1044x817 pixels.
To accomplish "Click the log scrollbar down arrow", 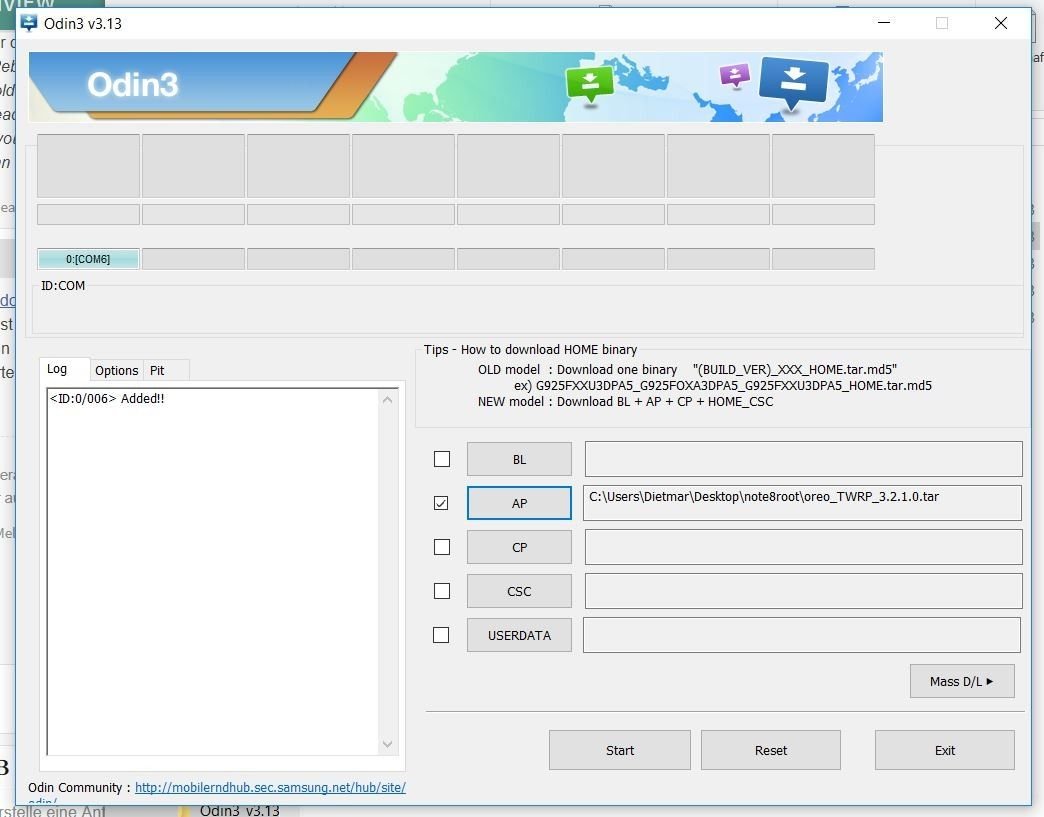I will (388, 744).
